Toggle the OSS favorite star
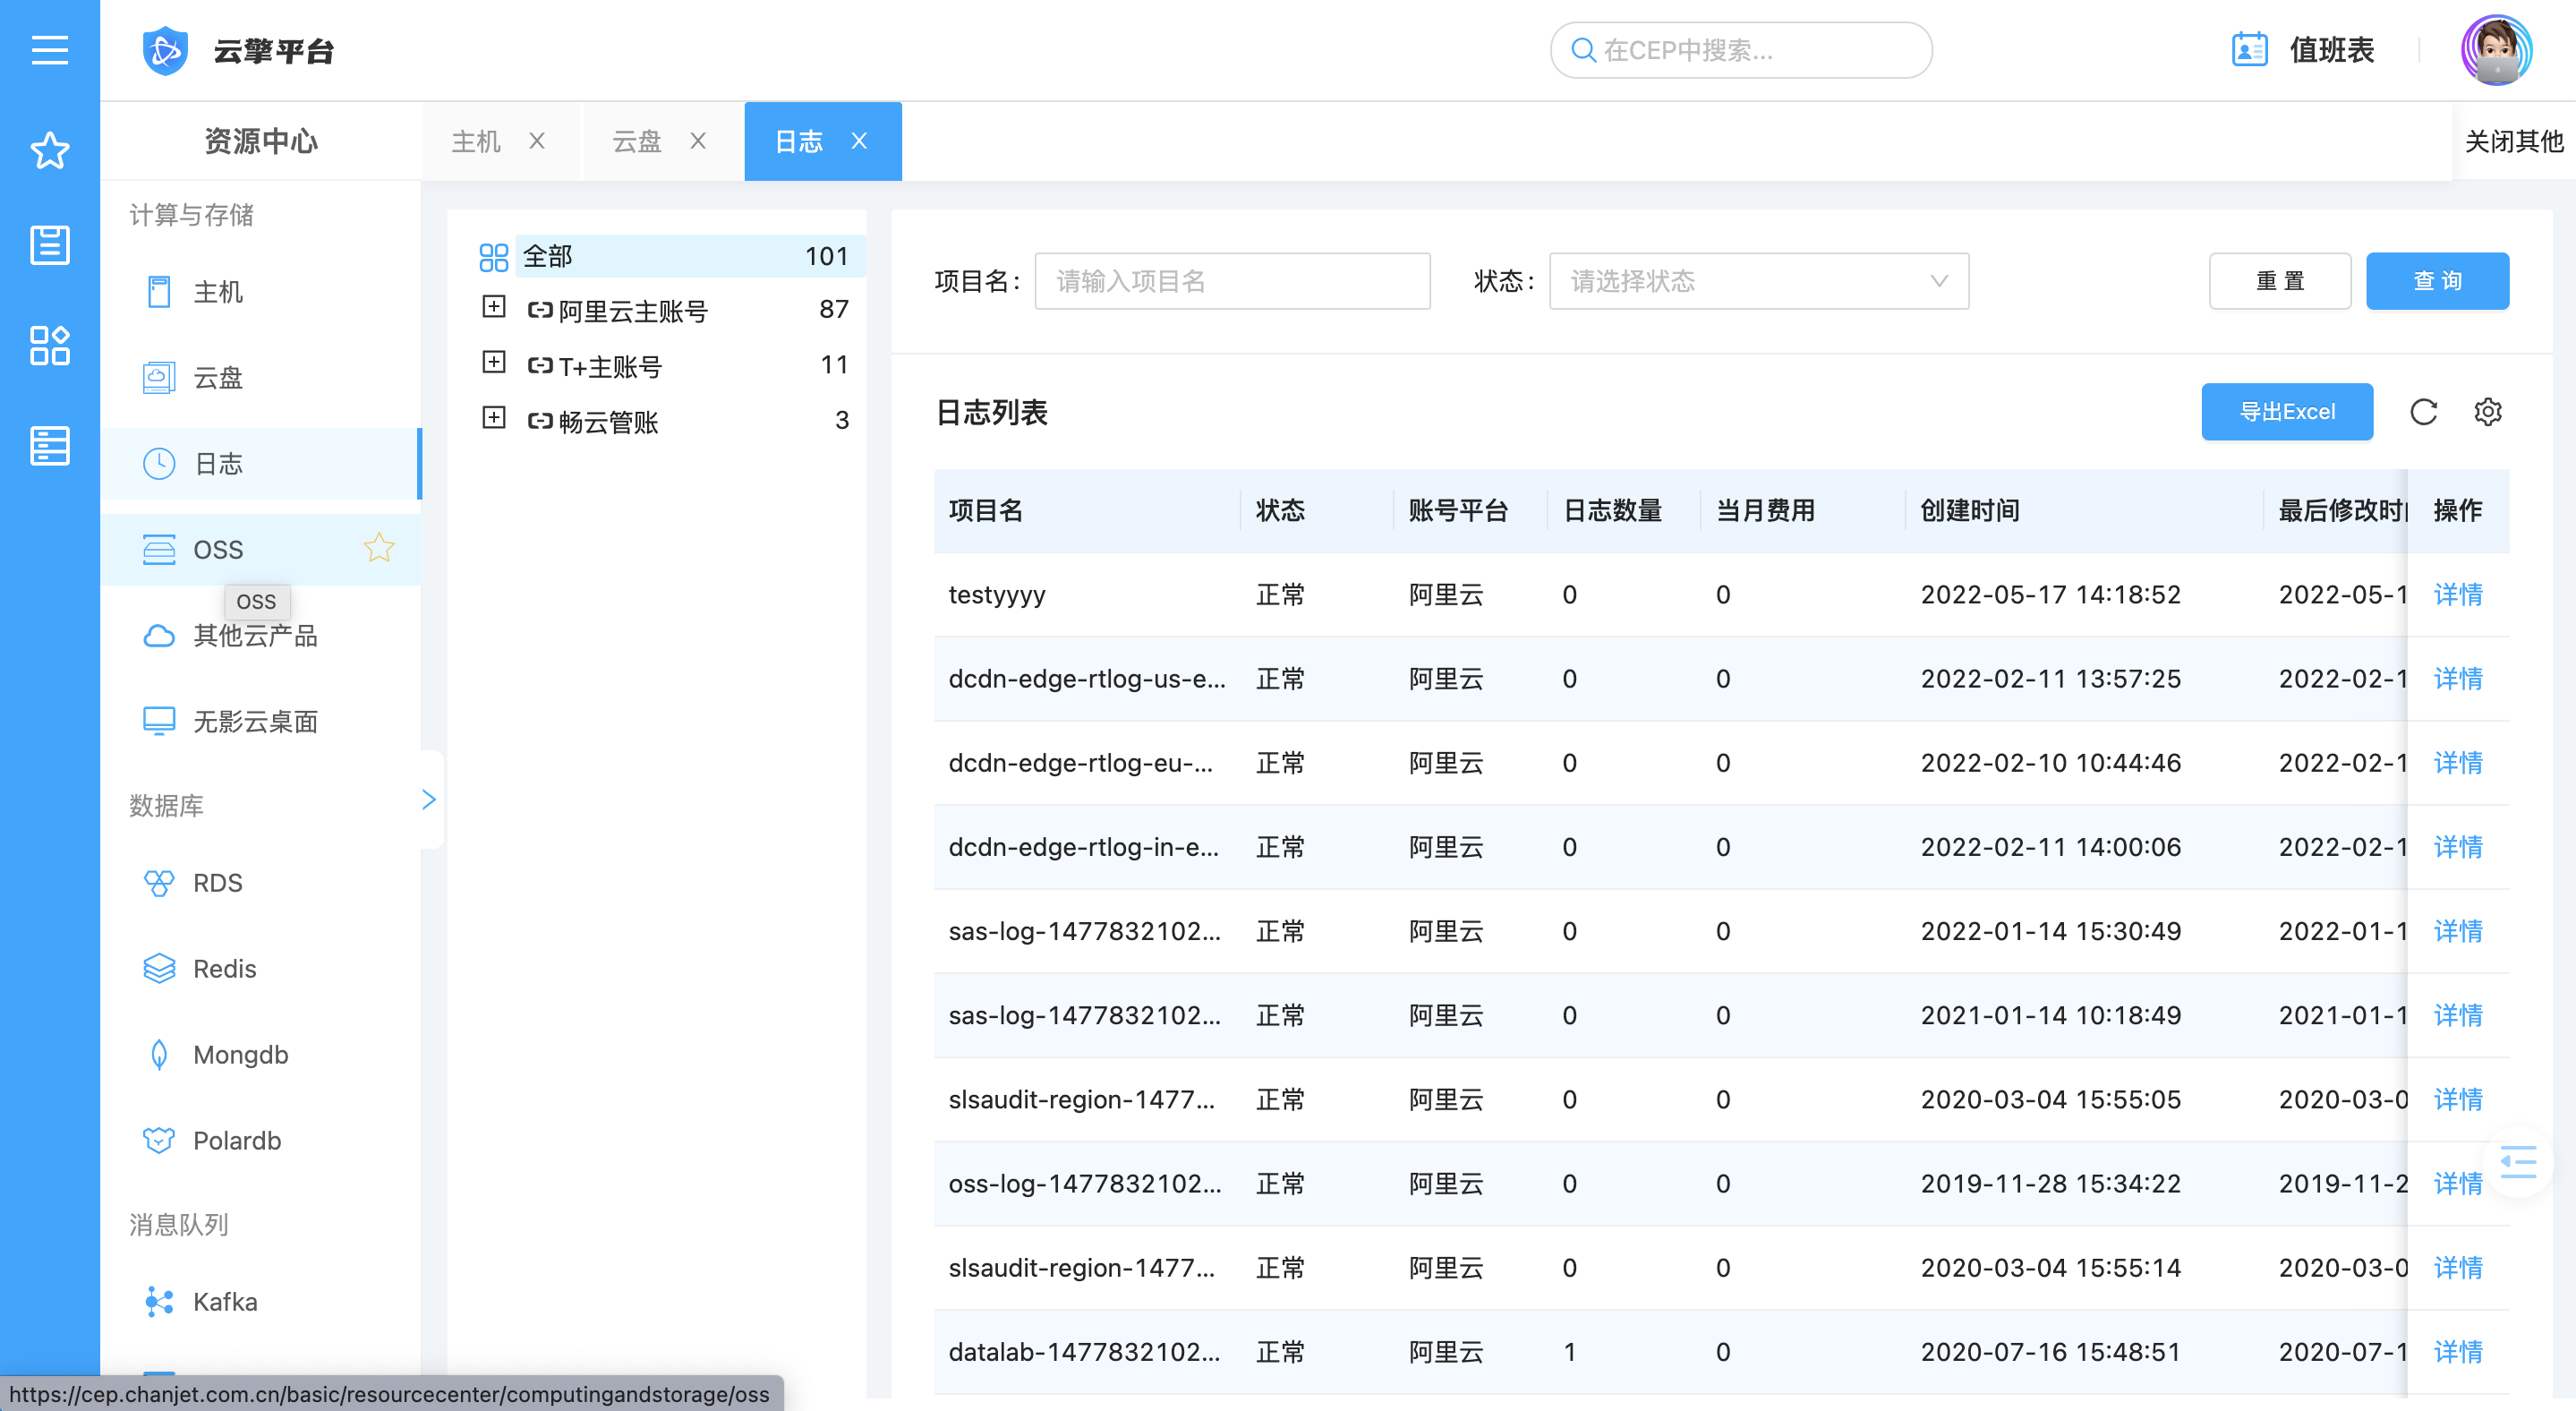Image resolution: width=2576 pixels, height=1411 pixels. point(379,547)
